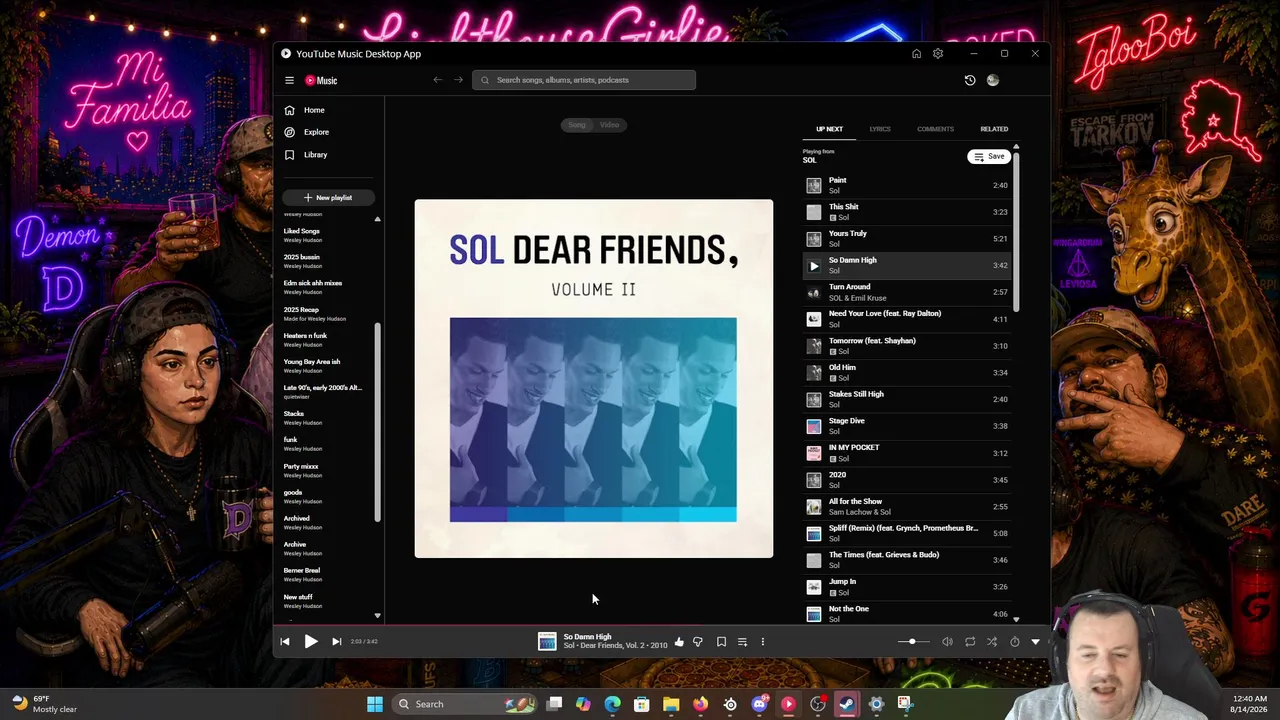Select the IN MY POCKET queue item
The image size is (1280, 720).
[x=906, y=453]
